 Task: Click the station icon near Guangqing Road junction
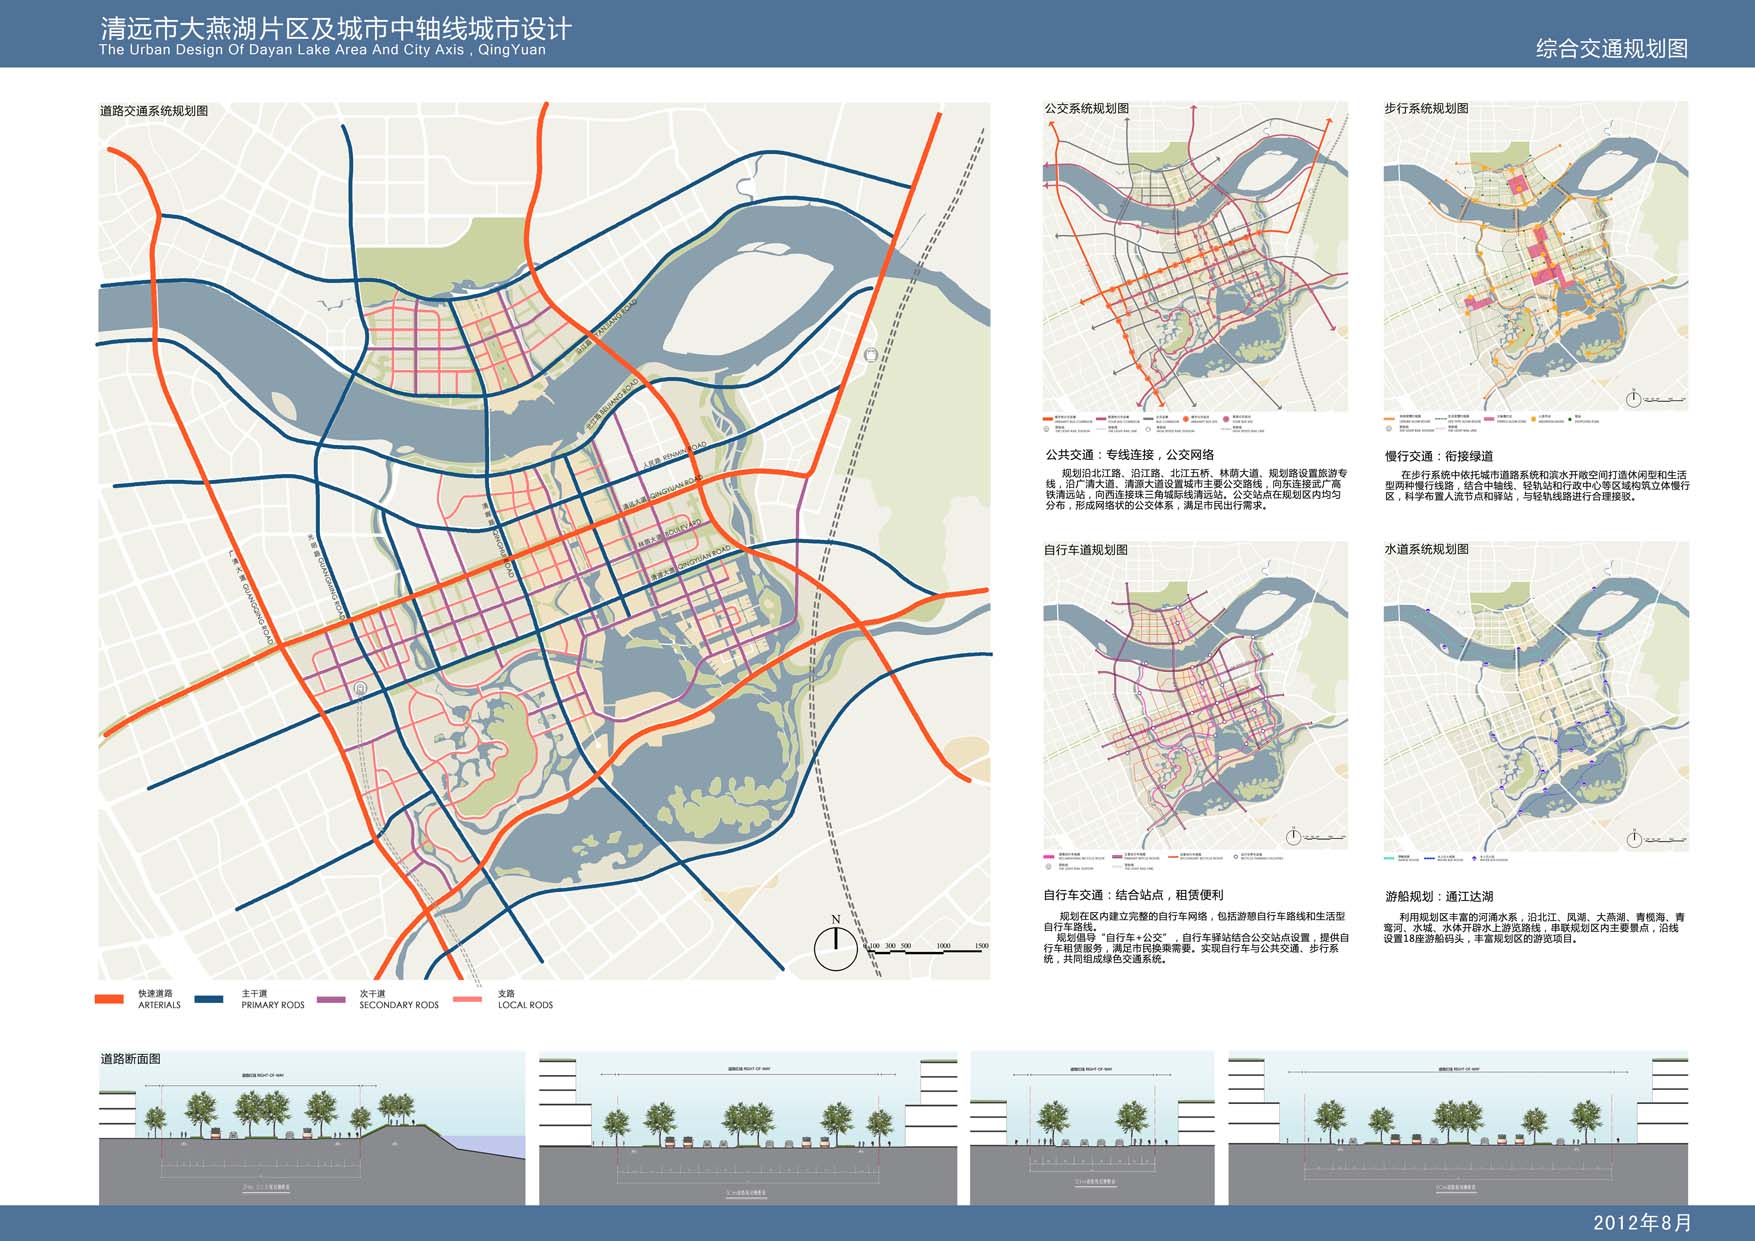(360, 688)
